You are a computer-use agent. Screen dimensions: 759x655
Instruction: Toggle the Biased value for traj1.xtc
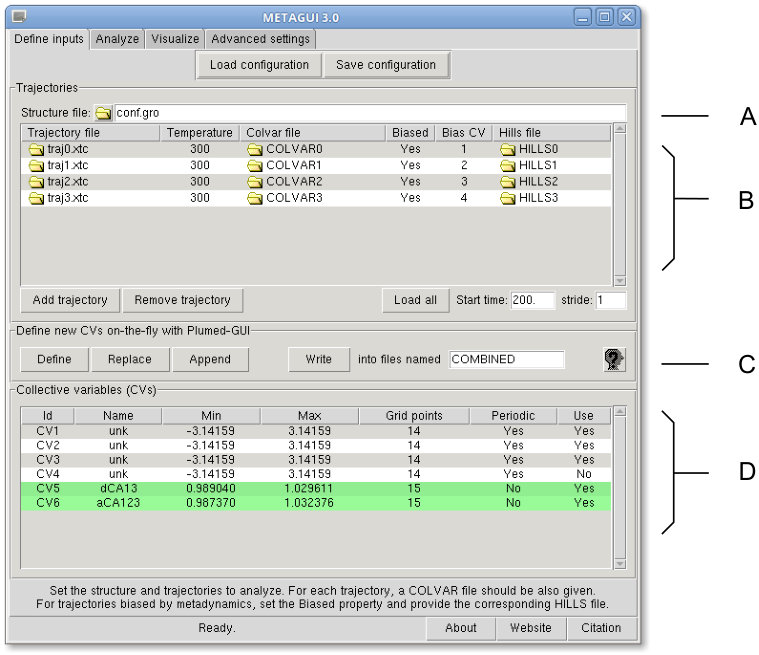click(410, 166)
